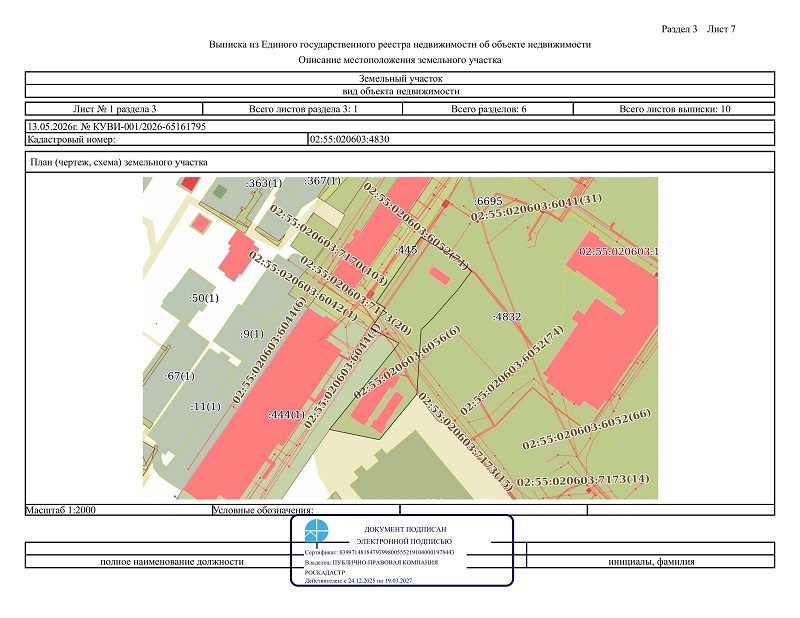This screenshot has width=800, height=618.
Task: Click the map label "02:55:020603:6042(1)"
Action: click(303, 286)
